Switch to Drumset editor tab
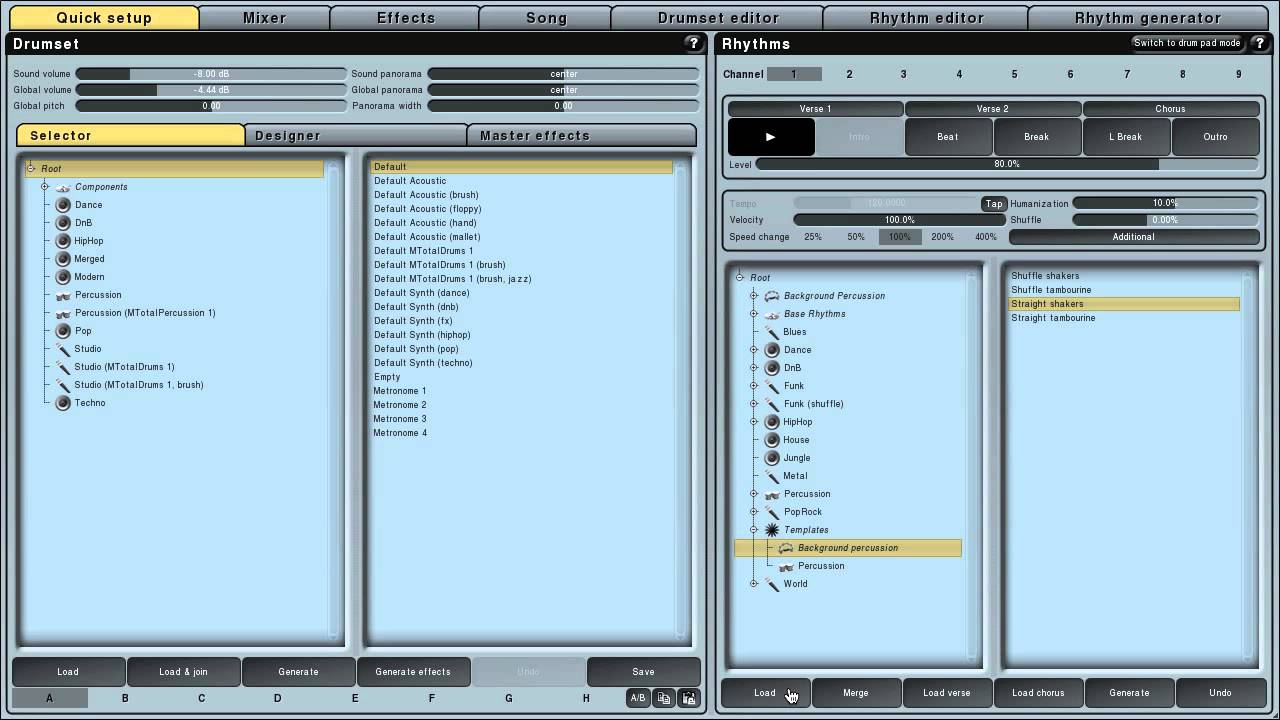The width and height of the screenshot is (1280, 720). [717, 18]
